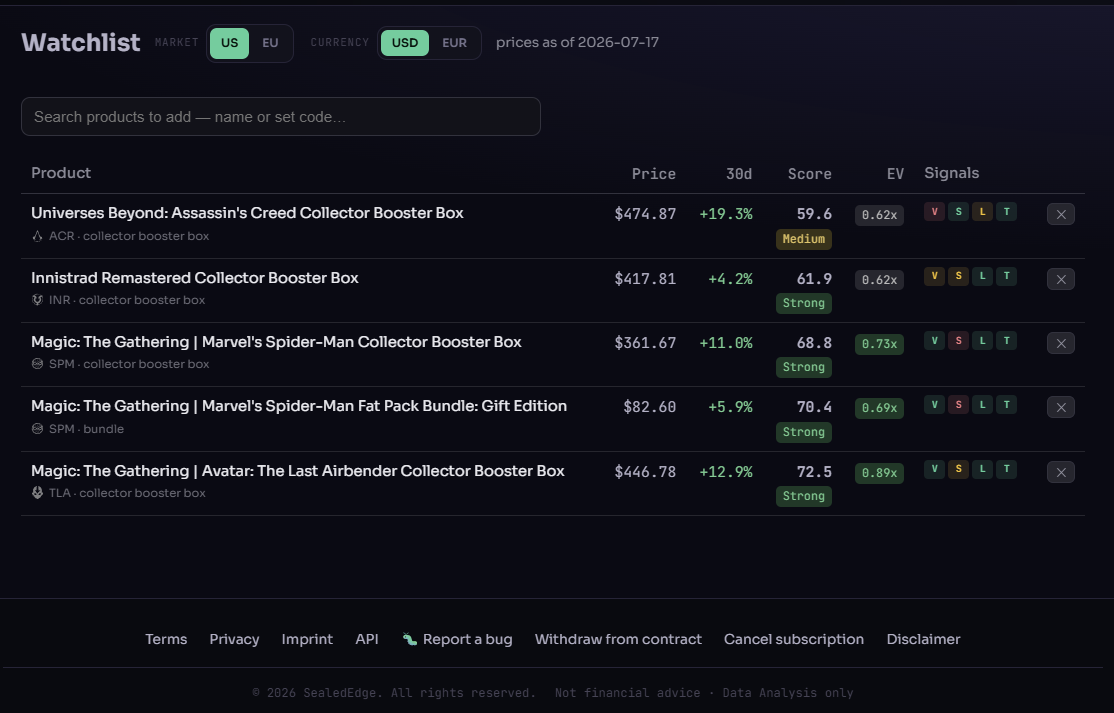Image resolution: width=1114 pixels, height=713 pixels.
Task: Remove Assassin's Creed Collector Booster Box from watchlist
Action: 1061,214
